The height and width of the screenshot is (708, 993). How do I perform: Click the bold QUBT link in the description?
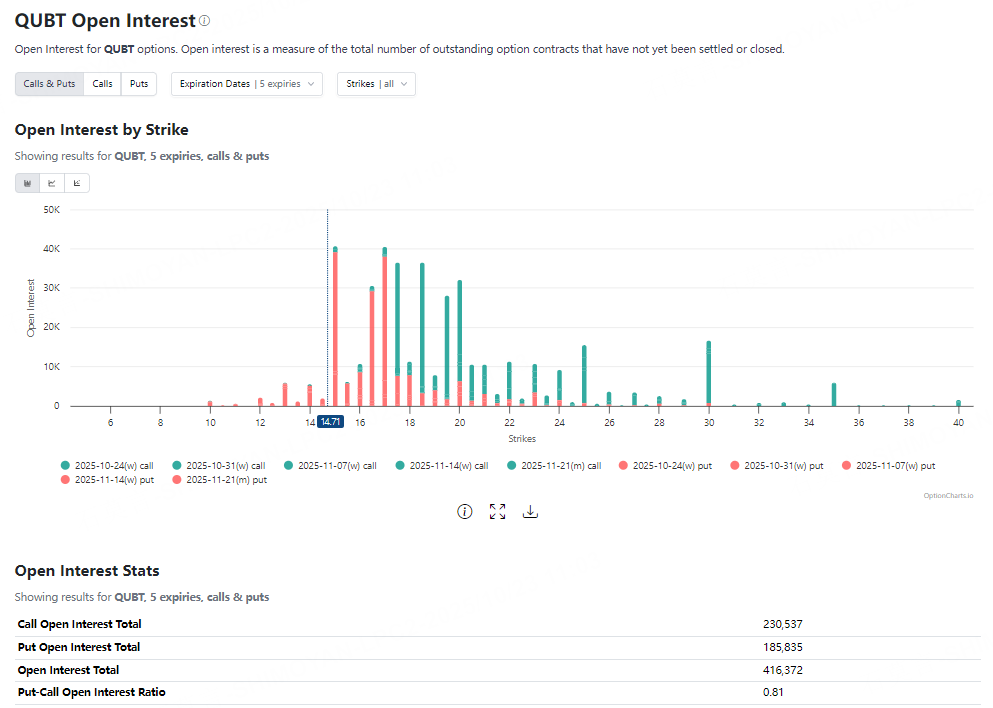pos(118,48)
